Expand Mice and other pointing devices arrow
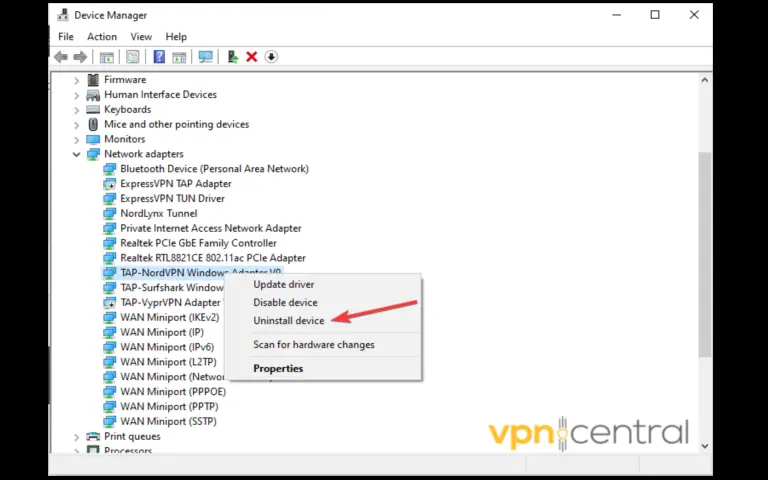The image size is (768, 480). (x=76, y=124)
